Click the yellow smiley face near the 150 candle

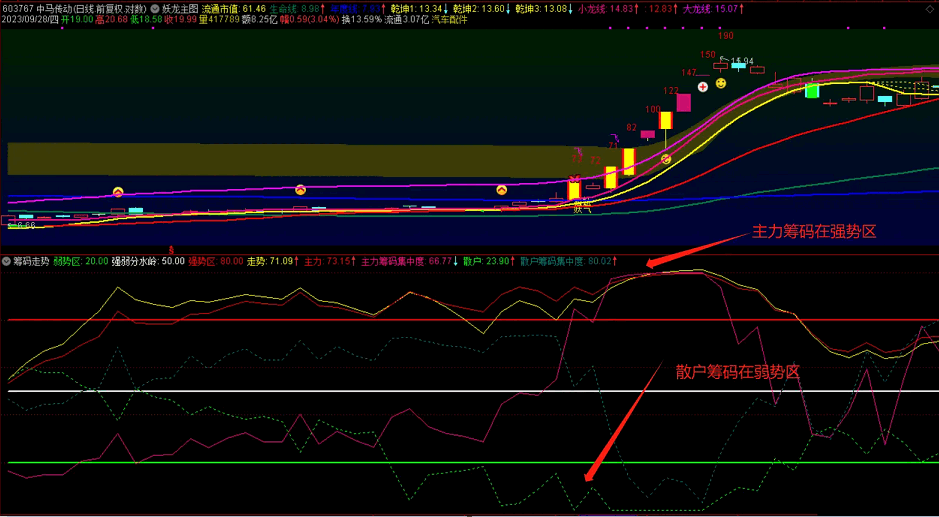(x=721, y=83)
